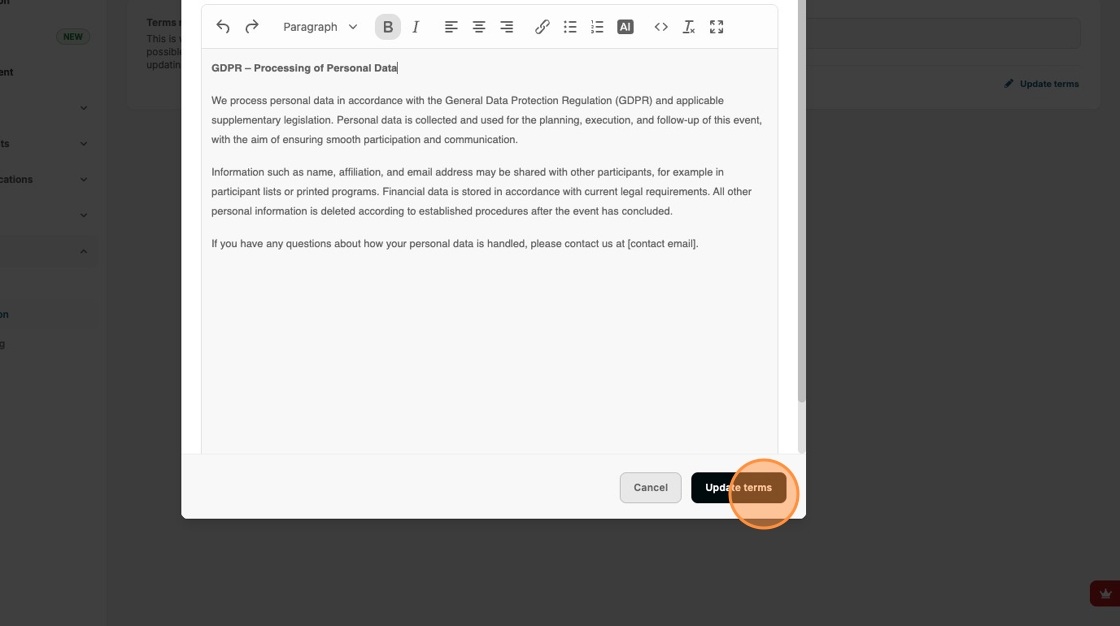Click Cancel in the dialog
The height and width of the screenshot is (626, 1120).
coord(650,487)
